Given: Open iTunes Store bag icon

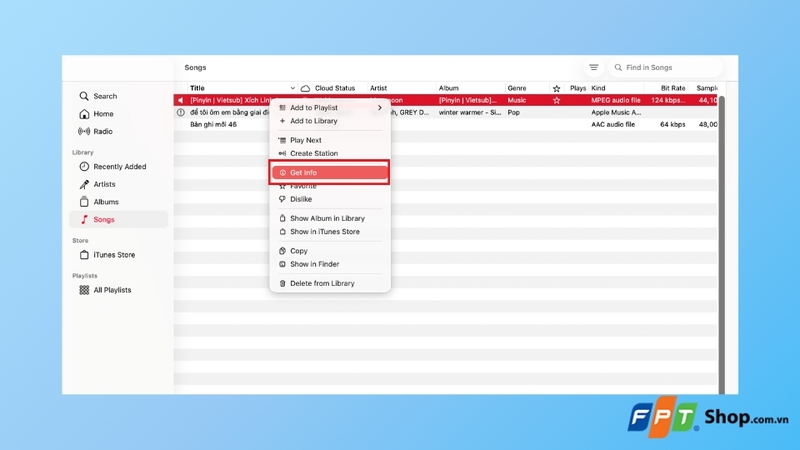Looking at the screenshot, I should click(x=84, y=255).
